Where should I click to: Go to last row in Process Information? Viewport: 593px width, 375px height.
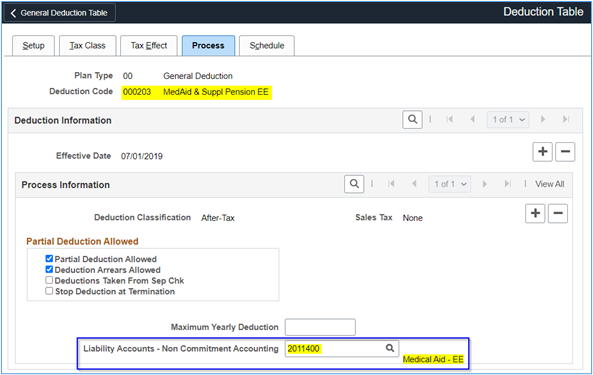[x=508, y=184]
